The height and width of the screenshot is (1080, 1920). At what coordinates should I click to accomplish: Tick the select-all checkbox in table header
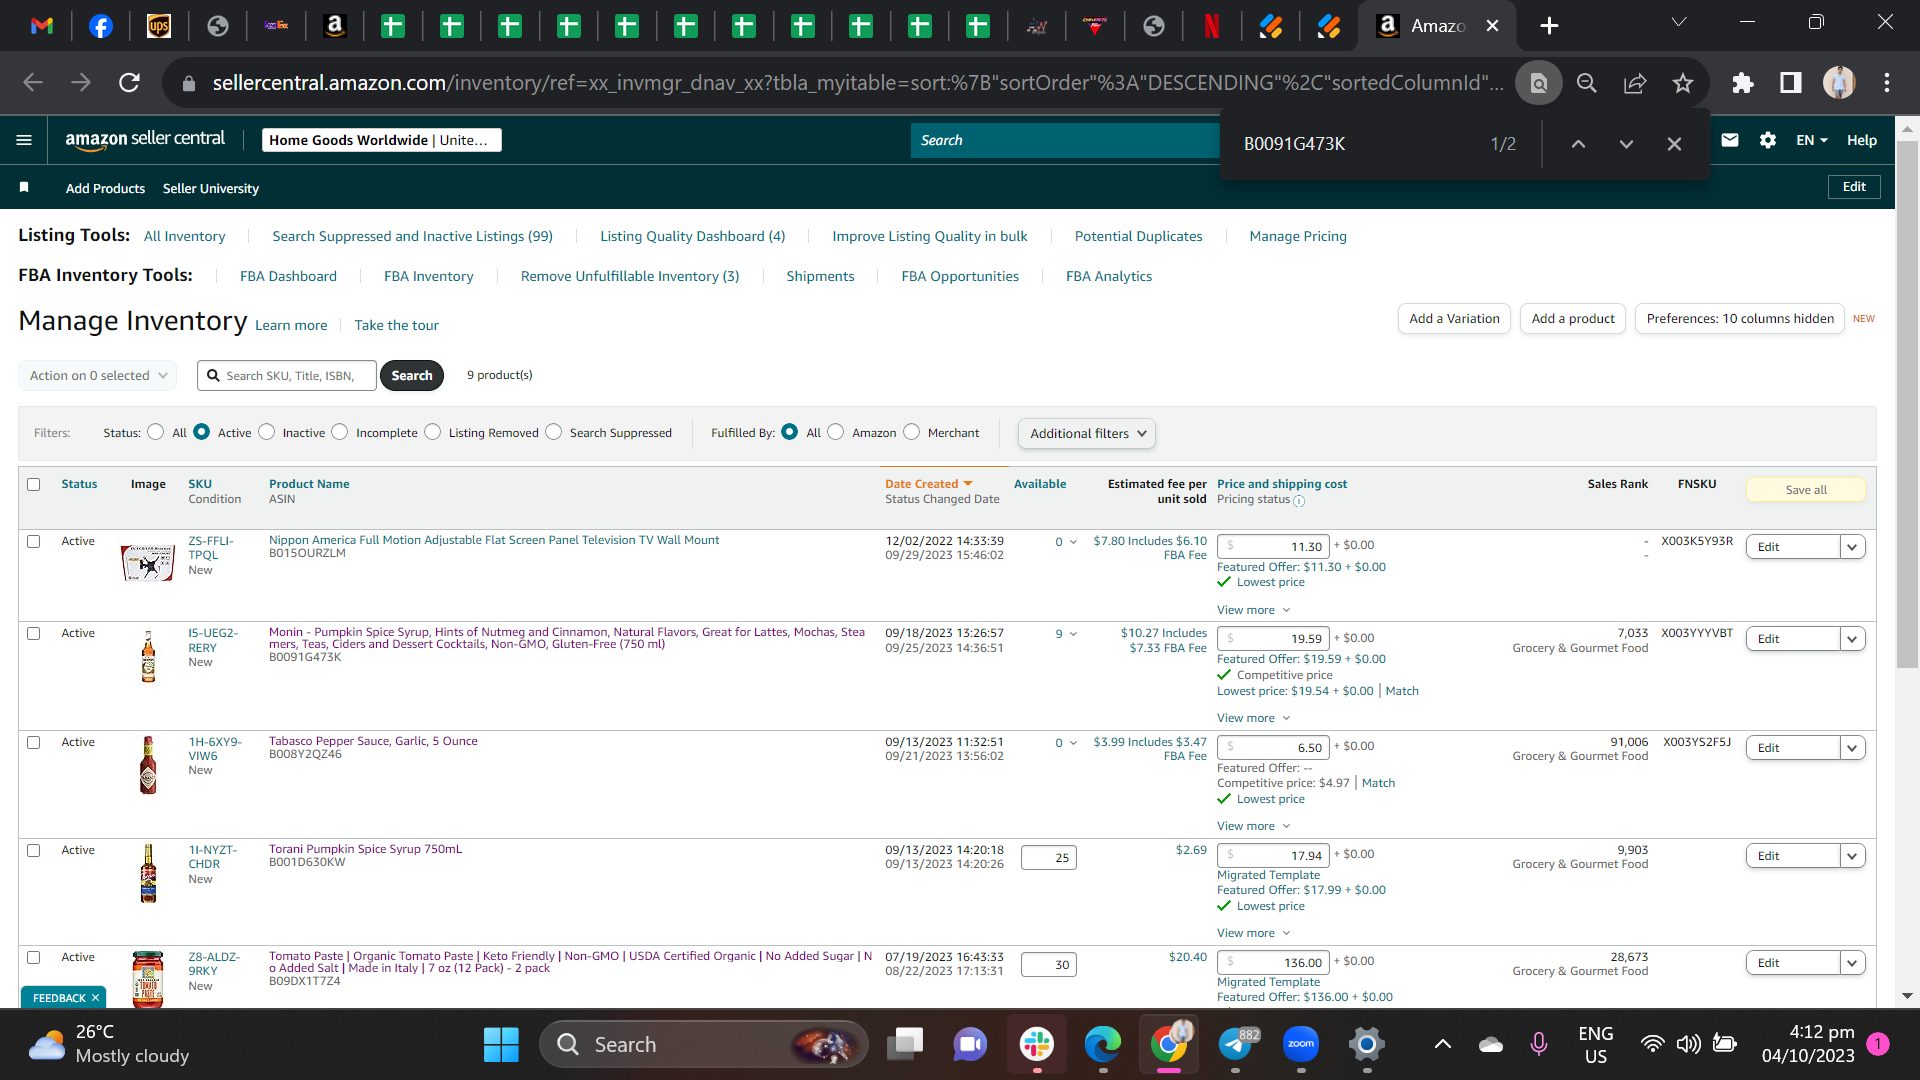coord(34,484)
